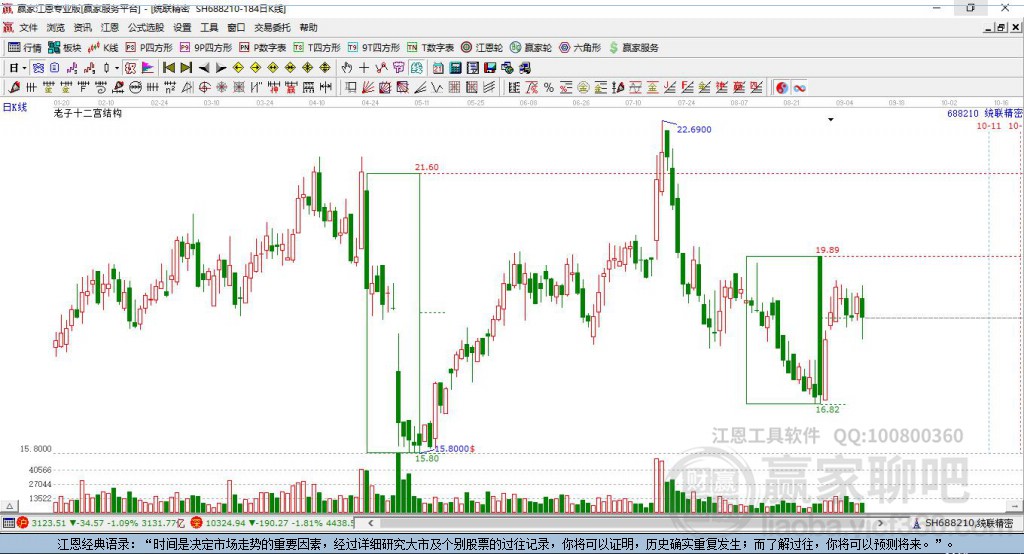Click the calculator icon in toolbar

pos(456,68)
